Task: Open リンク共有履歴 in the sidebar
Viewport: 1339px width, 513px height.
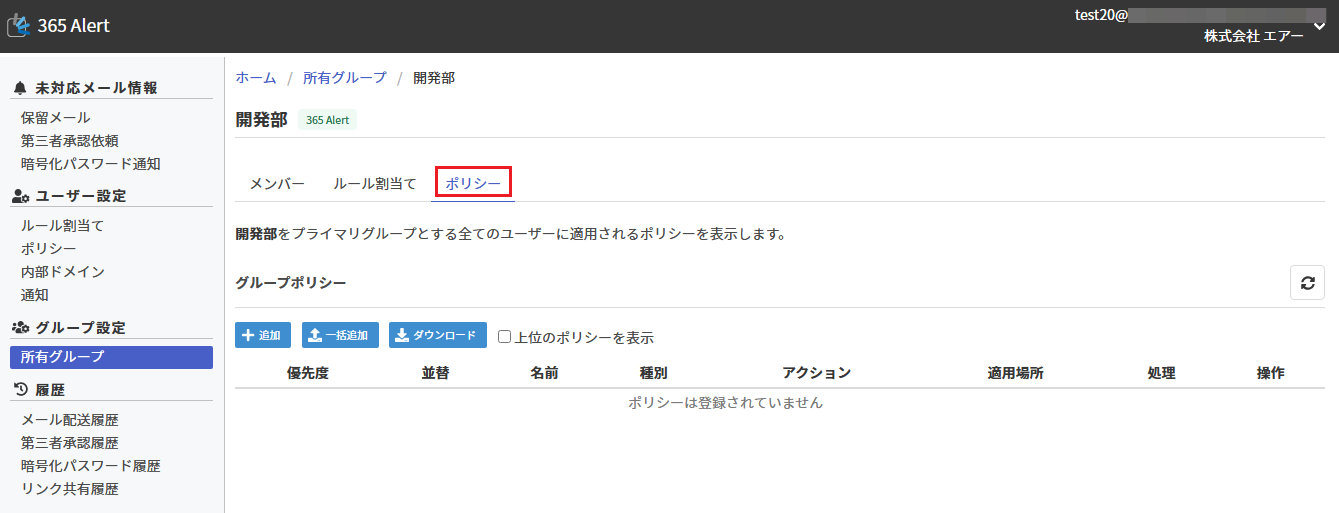Action: tap(69, 489)
